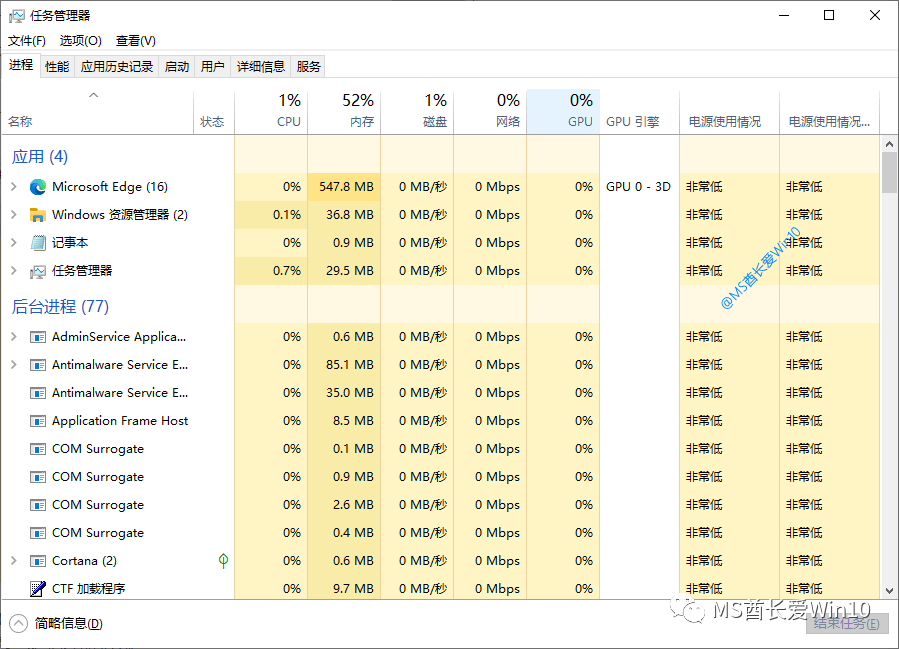Expand the Windows 资源管理器 entry
The image size is (899, 649).
pos(13,214)
